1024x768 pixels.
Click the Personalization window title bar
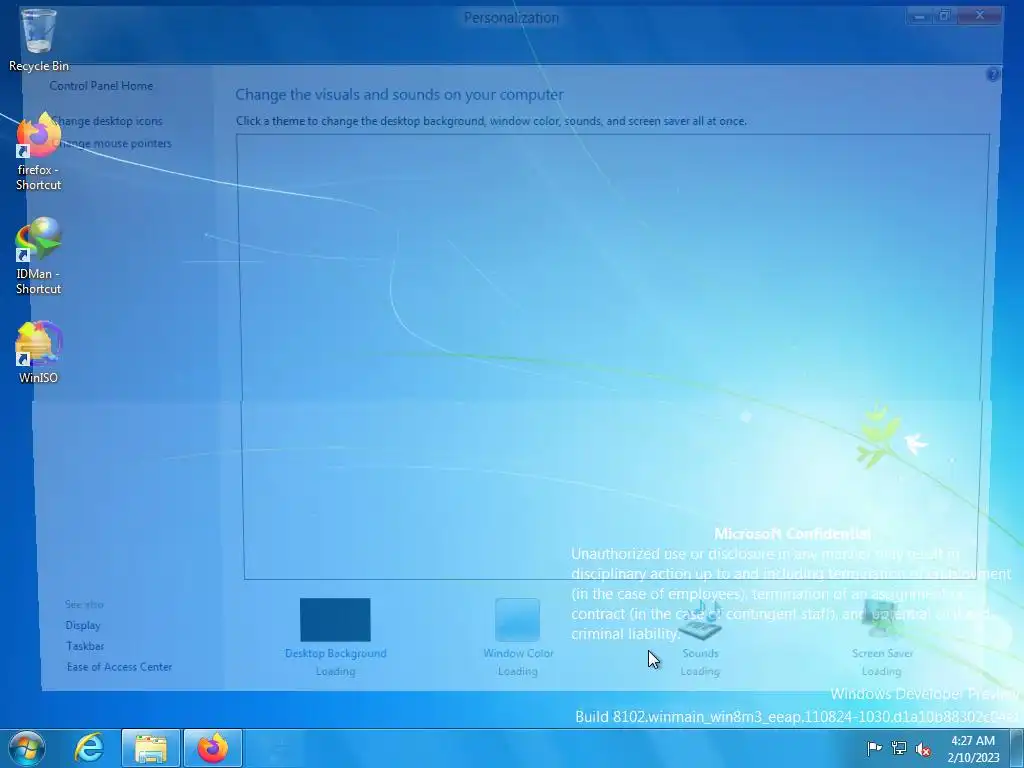511,18
